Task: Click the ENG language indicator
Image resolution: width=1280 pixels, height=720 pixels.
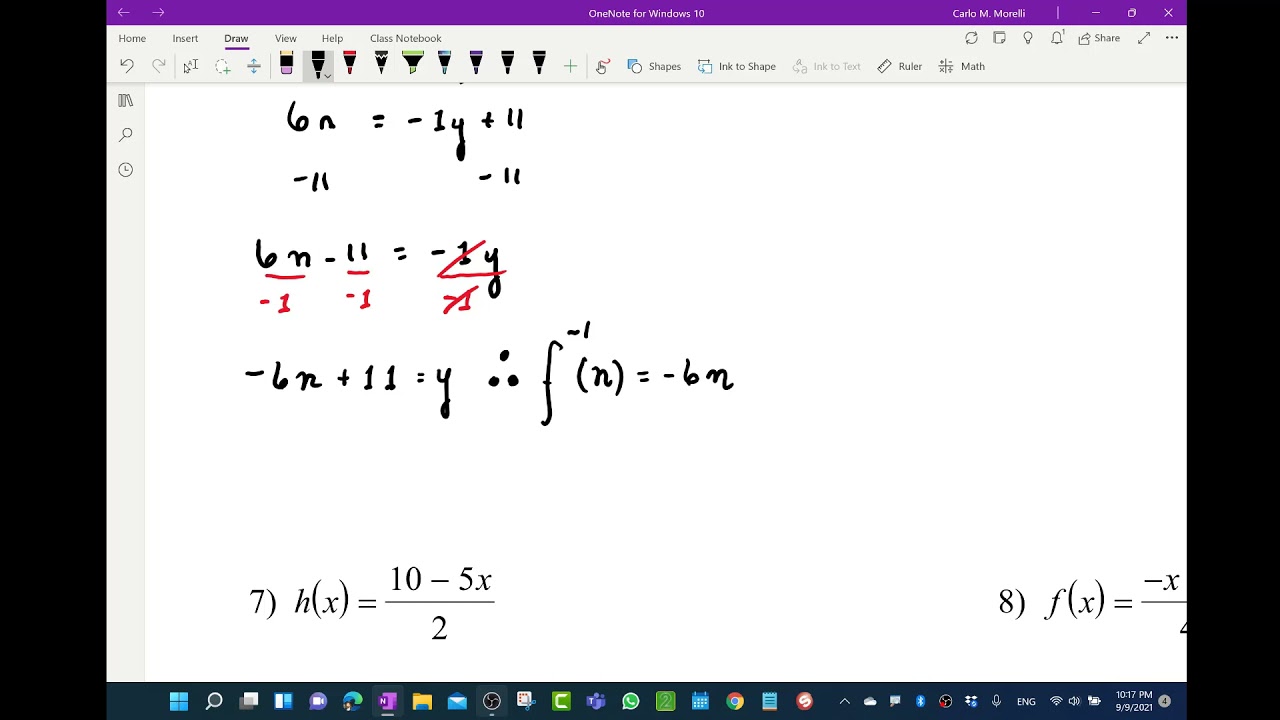Action: click(1026, 702)
